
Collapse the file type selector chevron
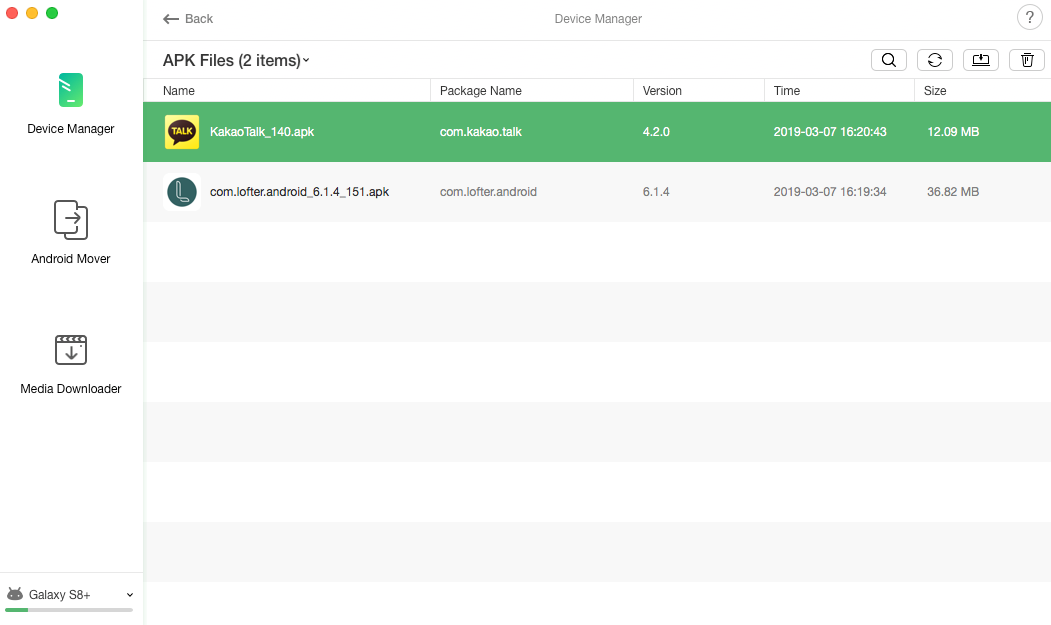305,60
